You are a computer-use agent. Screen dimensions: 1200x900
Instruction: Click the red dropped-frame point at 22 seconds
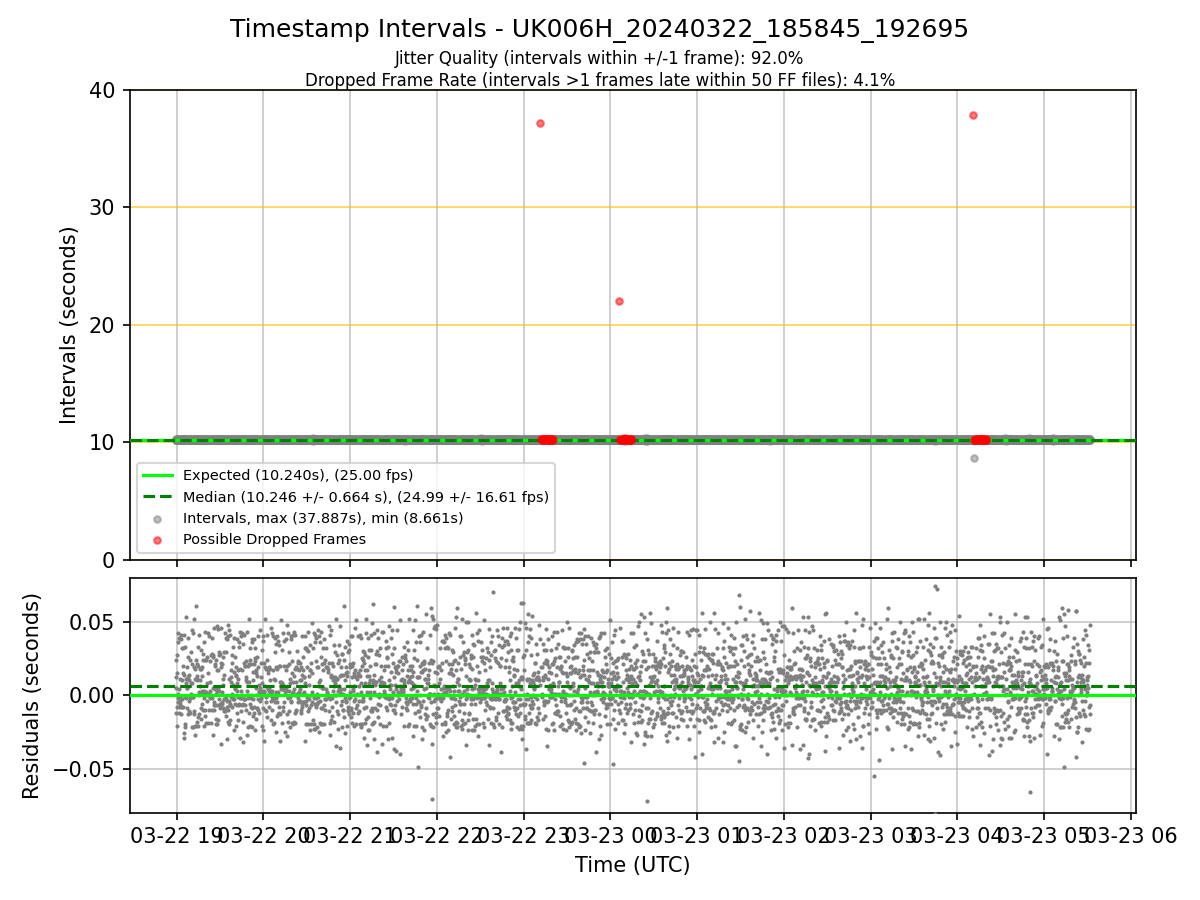(619, 301)
